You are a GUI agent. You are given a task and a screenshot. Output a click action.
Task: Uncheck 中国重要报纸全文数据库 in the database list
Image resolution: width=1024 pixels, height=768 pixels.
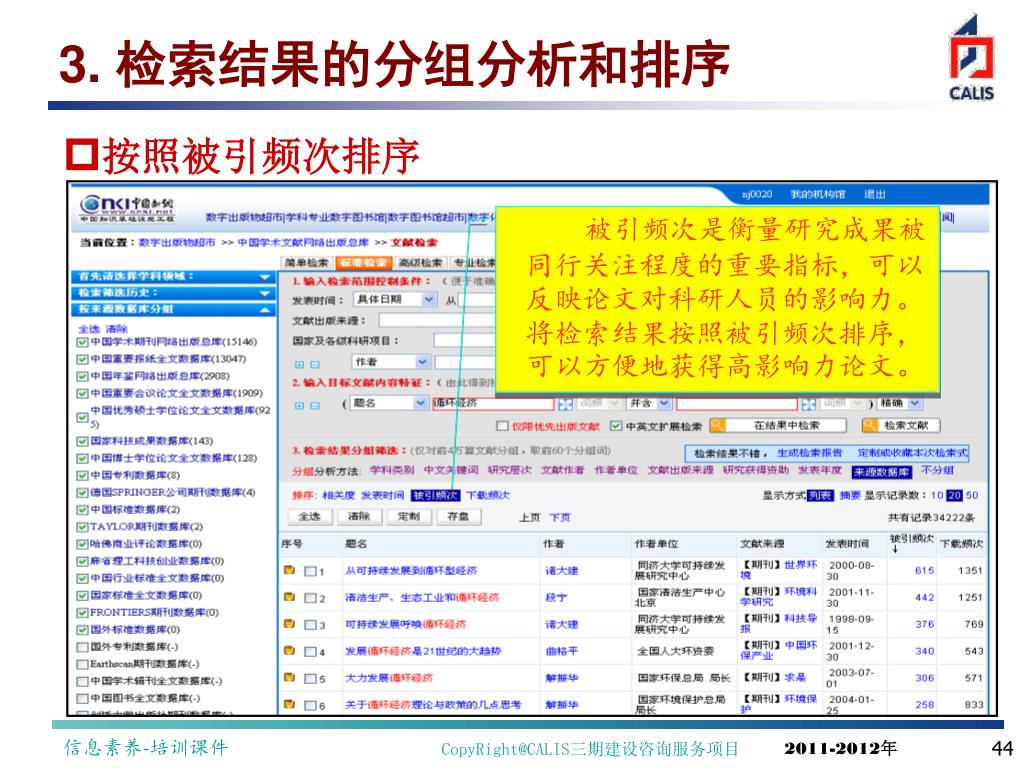(82, 359)
